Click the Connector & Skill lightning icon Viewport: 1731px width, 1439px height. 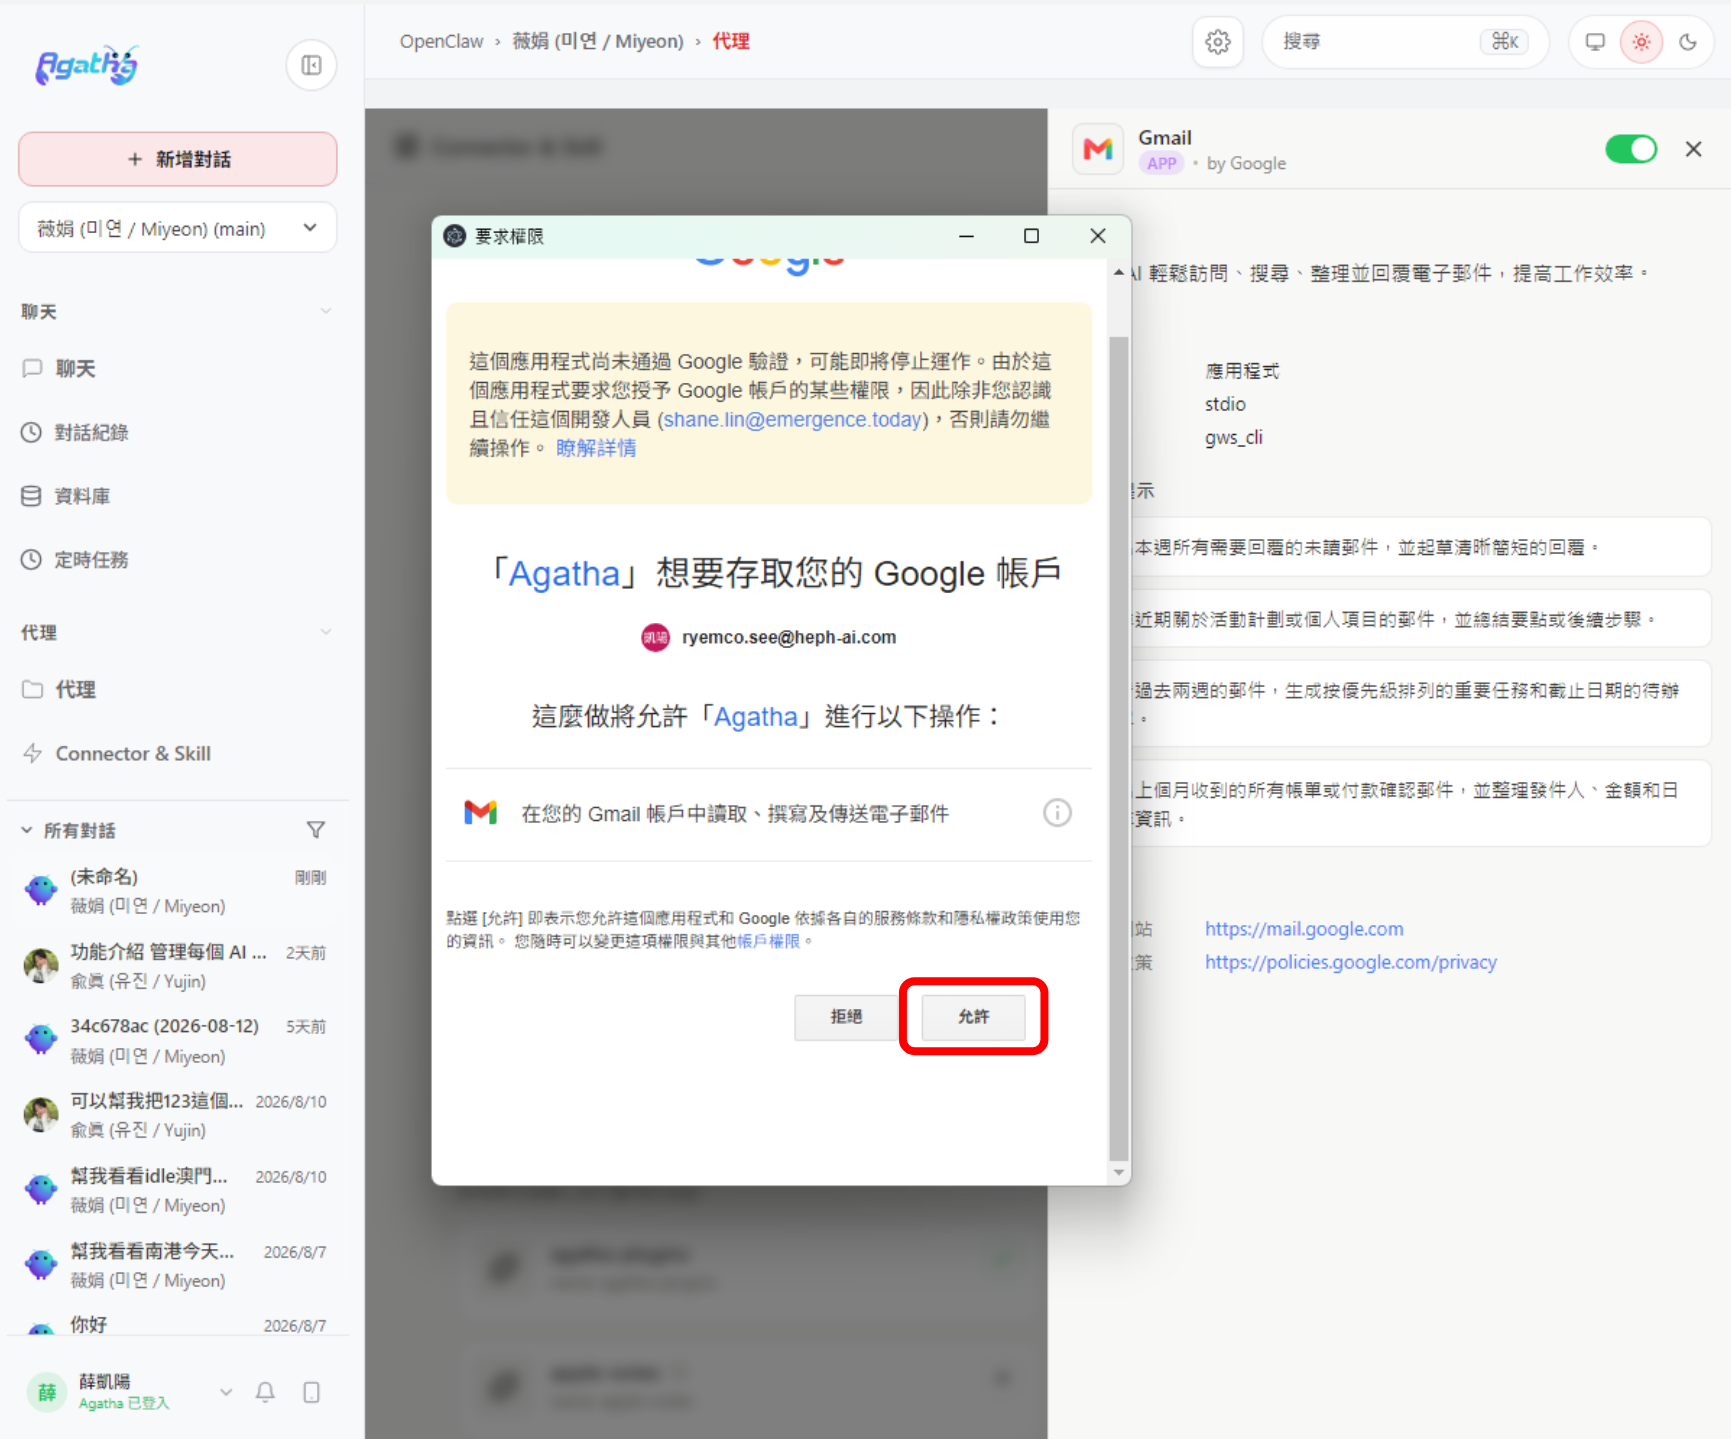click(x=32, y=753)
